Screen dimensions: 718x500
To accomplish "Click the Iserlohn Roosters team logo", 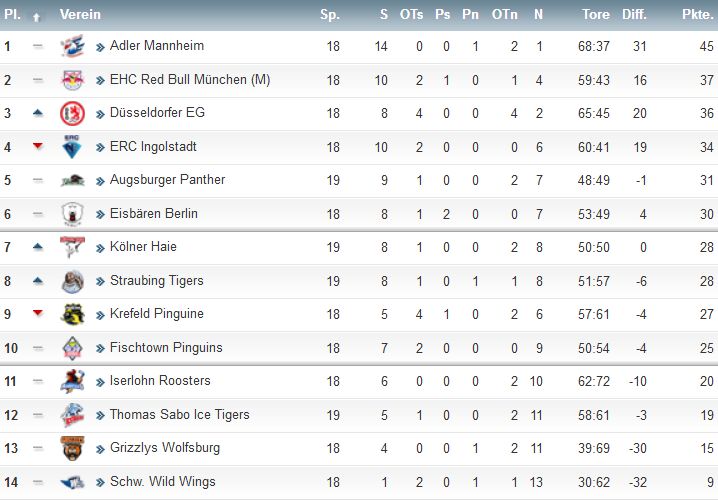I will [x=72, y=381].
